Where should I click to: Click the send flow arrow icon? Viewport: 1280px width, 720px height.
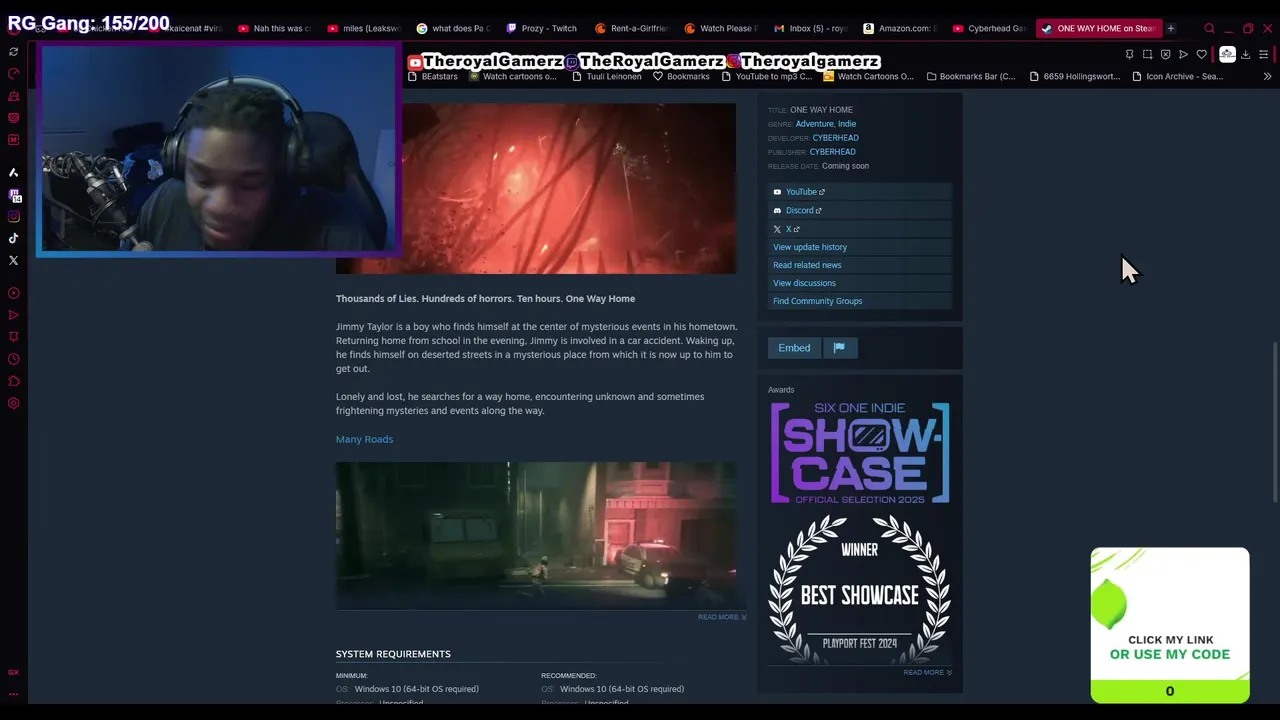click(1183, 54)
